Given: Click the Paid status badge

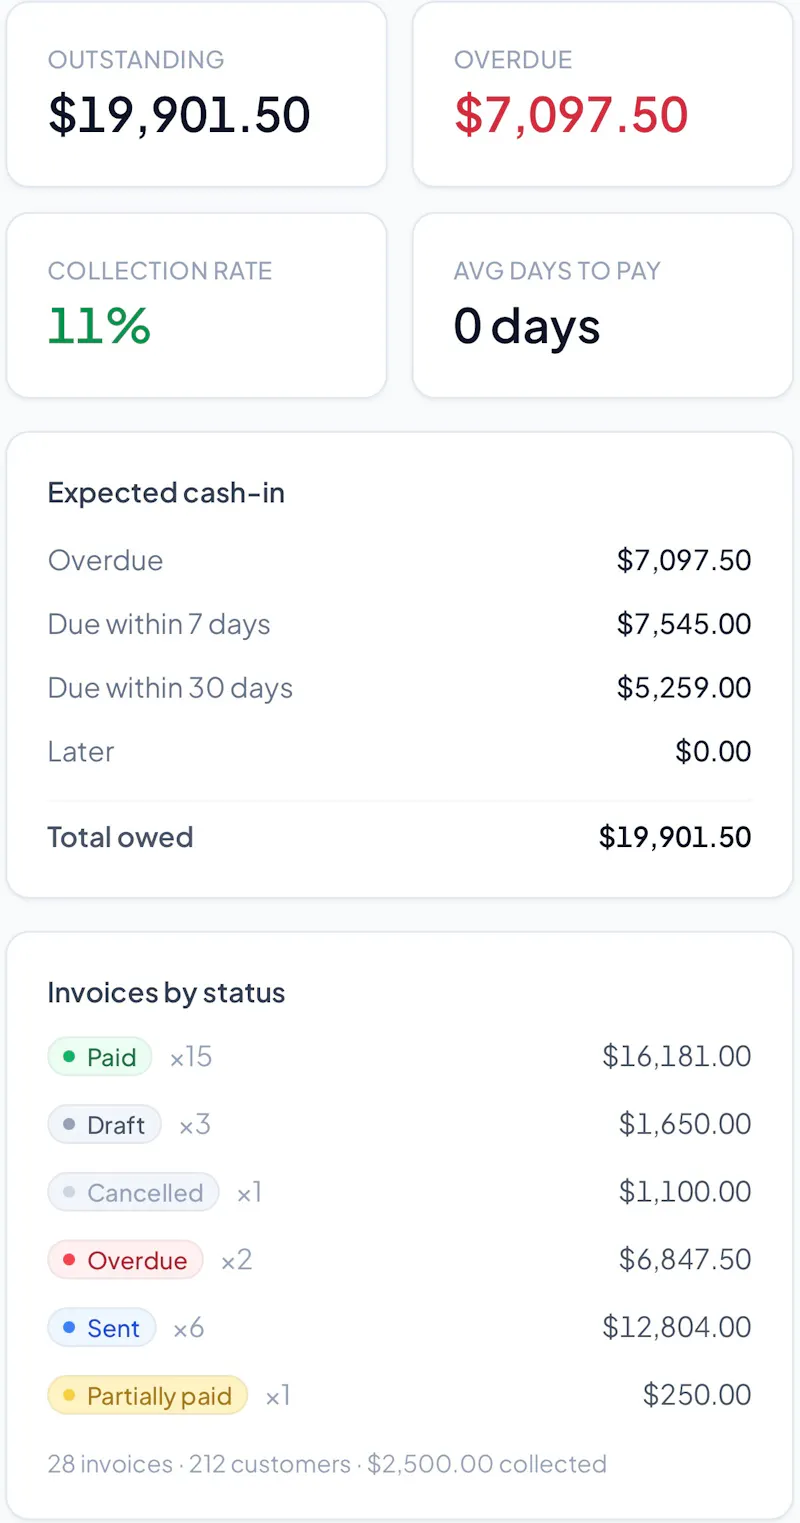Looking at the screenshot, I should pos(99,1057).
